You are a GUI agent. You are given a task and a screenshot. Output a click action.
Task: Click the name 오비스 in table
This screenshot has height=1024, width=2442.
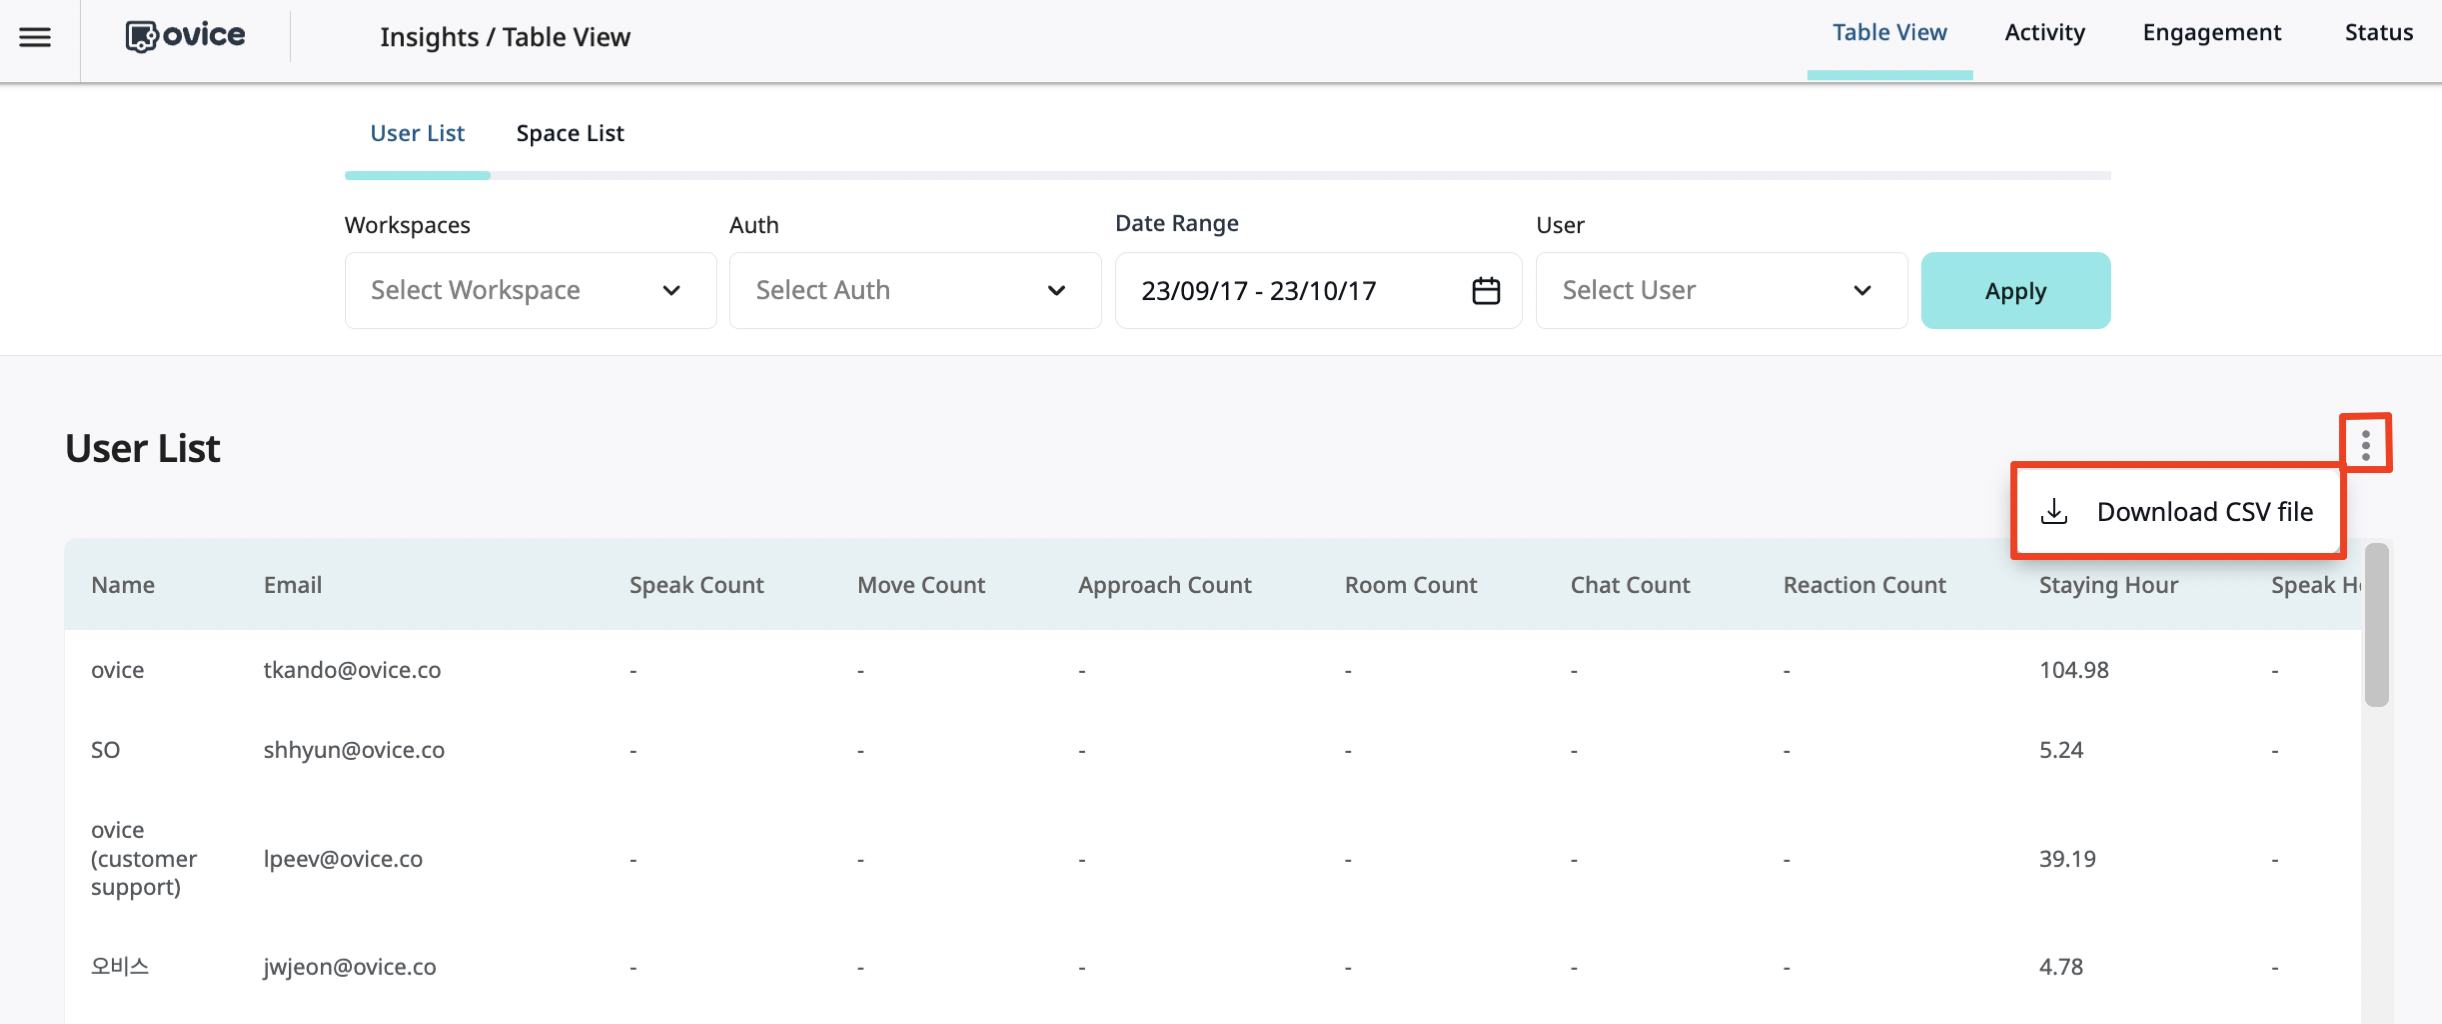(119, 966)
